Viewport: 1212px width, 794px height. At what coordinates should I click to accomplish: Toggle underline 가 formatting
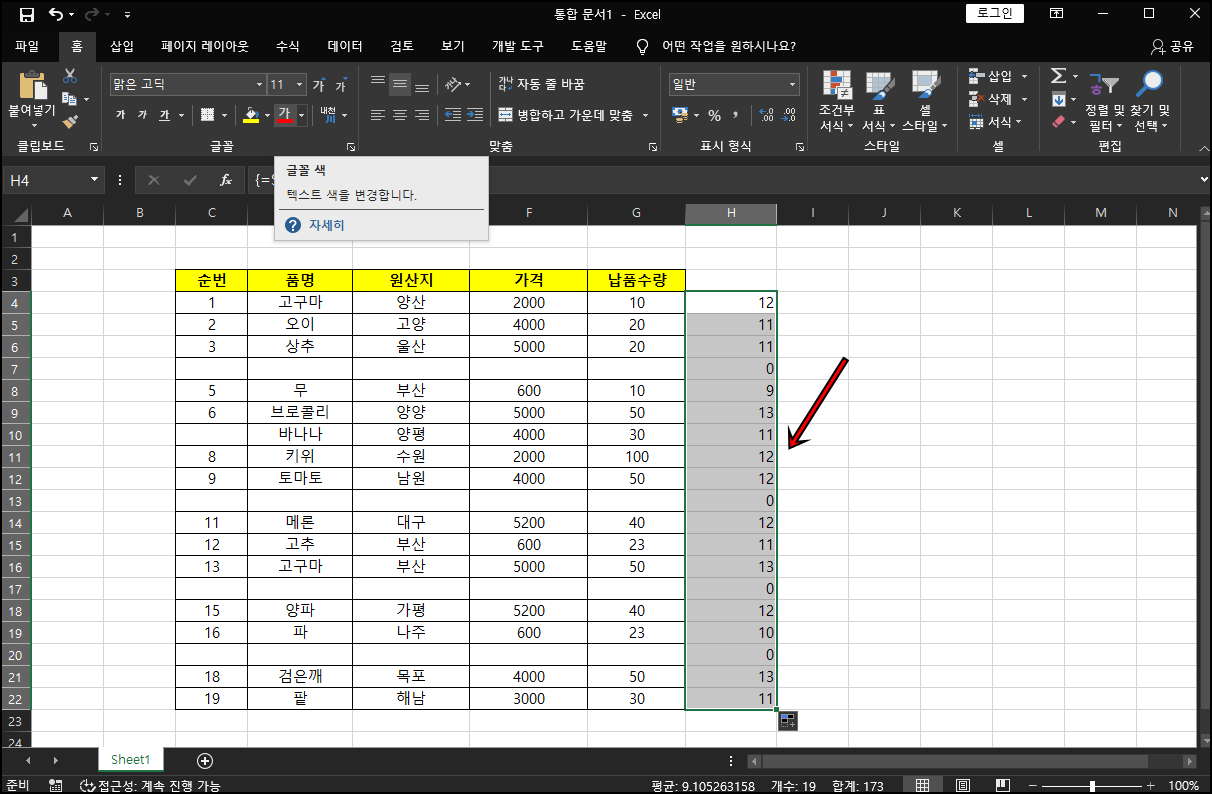click(164, 115)
